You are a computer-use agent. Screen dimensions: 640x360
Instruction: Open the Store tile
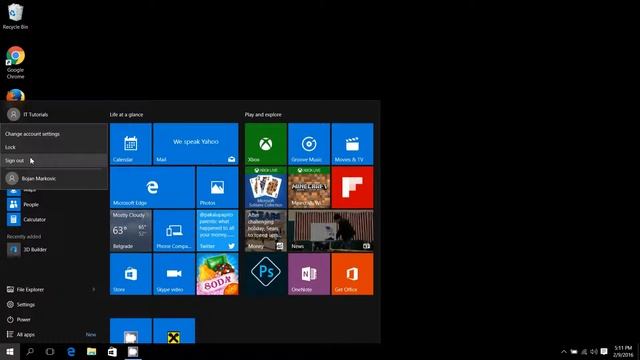click(x=131, y=274)
